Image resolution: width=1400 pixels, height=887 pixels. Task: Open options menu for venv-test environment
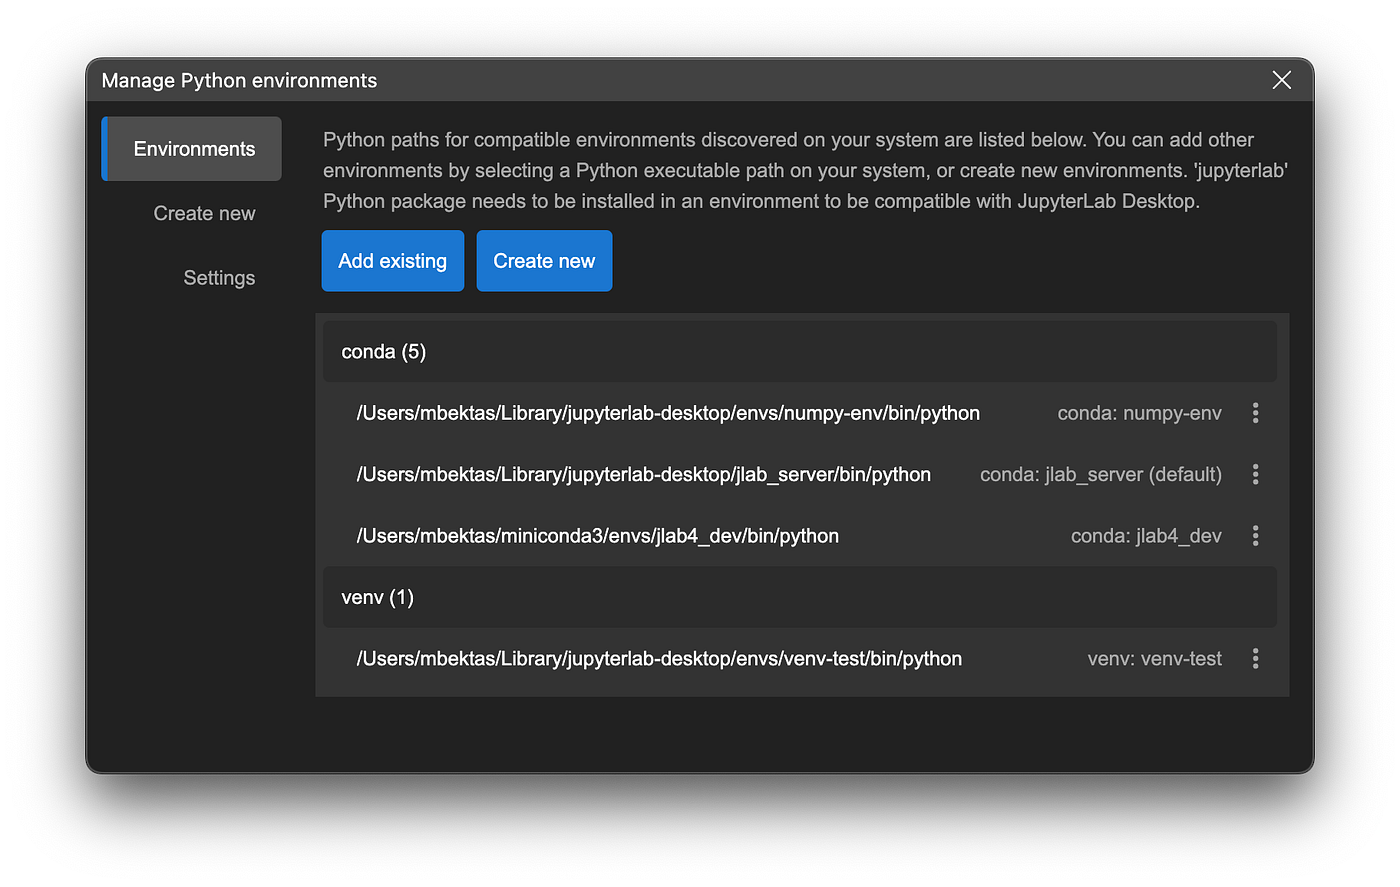click(x=1255, y=659)
